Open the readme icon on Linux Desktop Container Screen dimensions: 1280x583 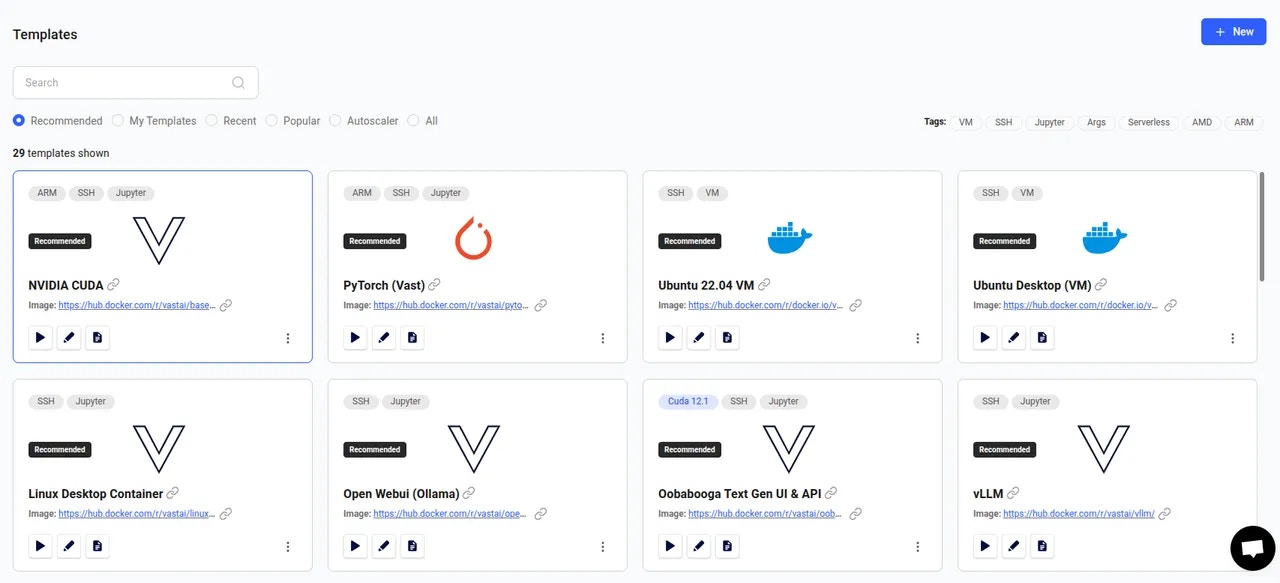[97, 545]
